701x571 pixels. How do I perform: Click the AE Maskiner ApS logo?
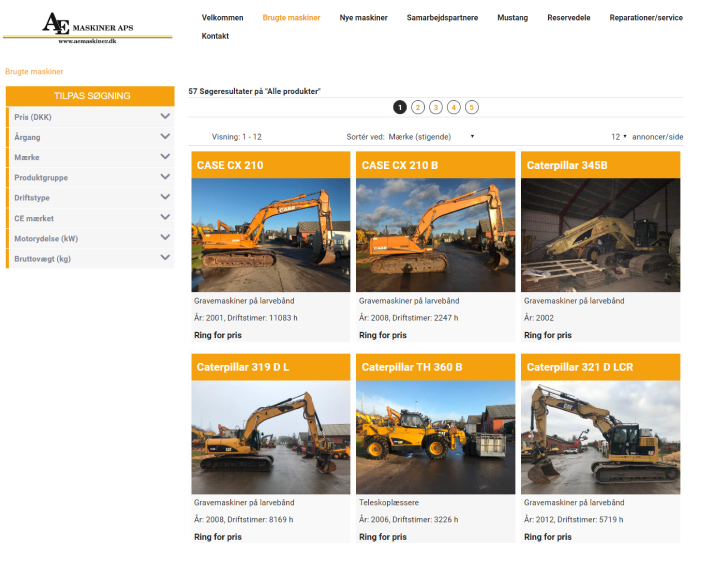88,28
